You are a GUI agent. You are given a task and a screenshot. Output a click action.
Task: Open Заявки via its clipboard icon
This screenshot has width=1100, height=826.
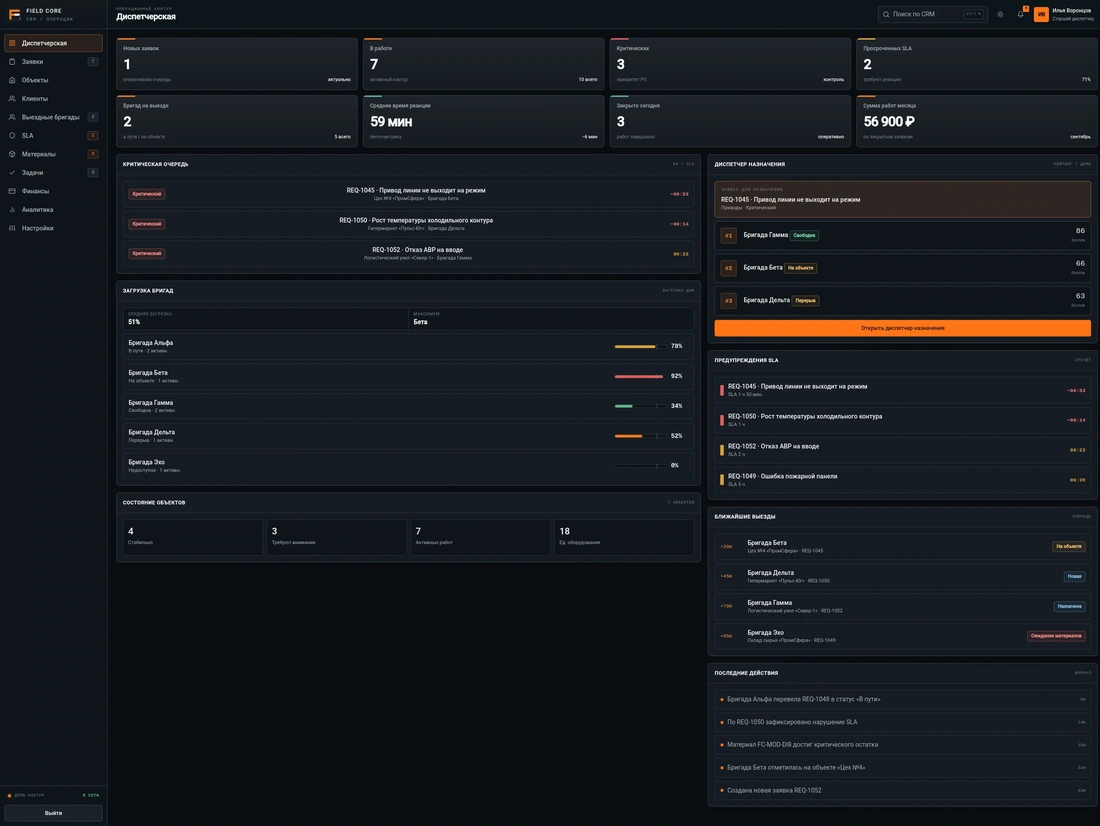pos(12,62)
